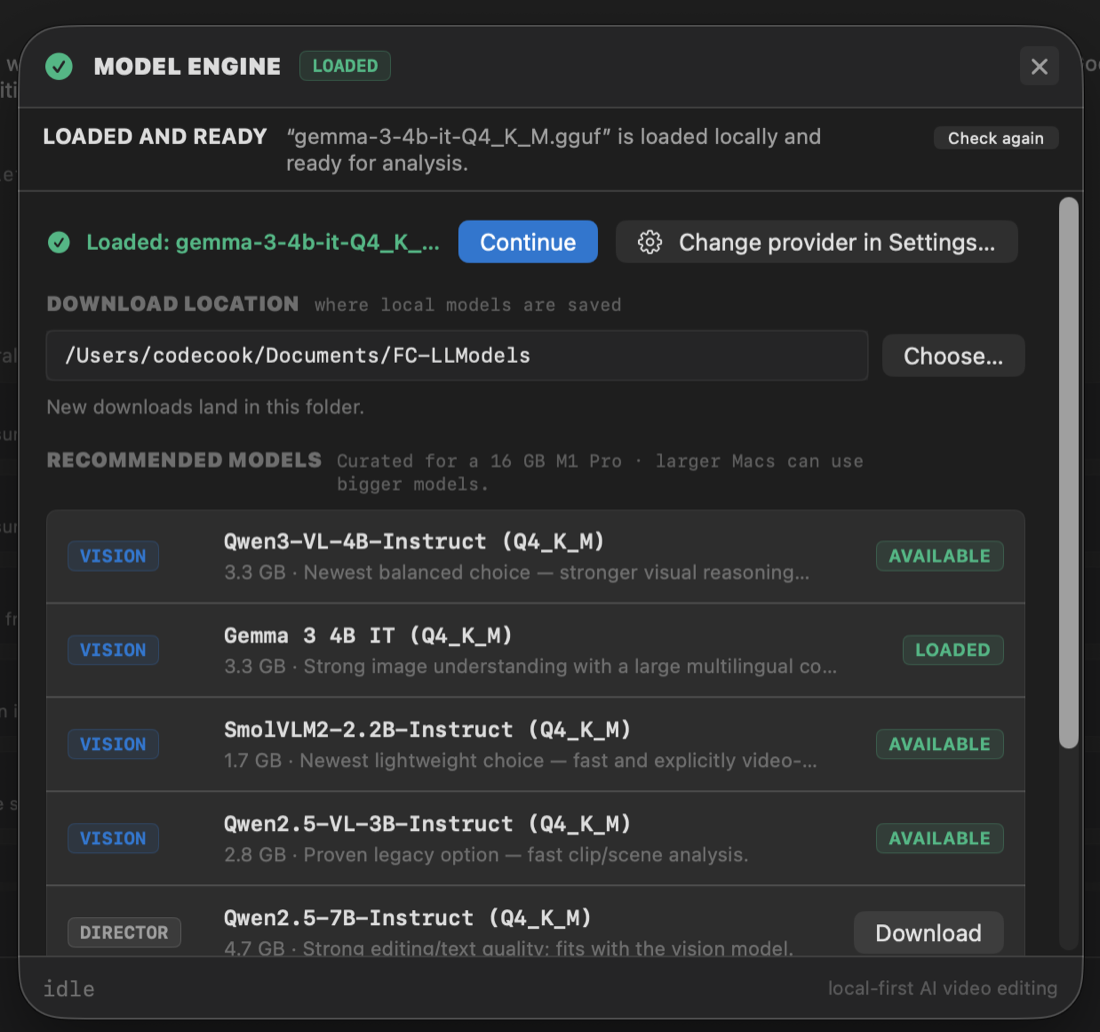This screenshot has height=1032, width=1100.
Task: Click the 1.7 GB description under SmolVLM2
Action: [x=521, y=760]
